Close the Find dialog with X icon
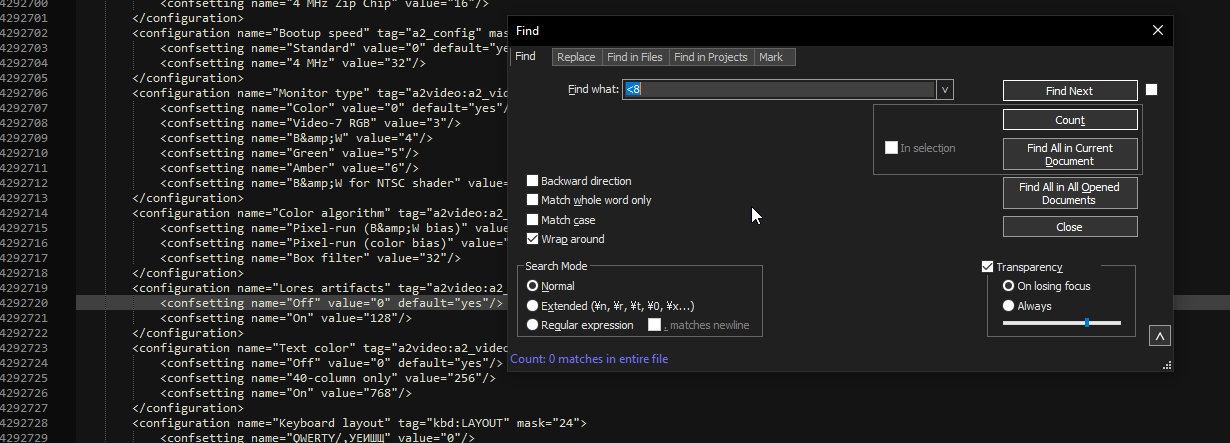The height and width of the screenshot is (443, 1230). point(1158,31)
